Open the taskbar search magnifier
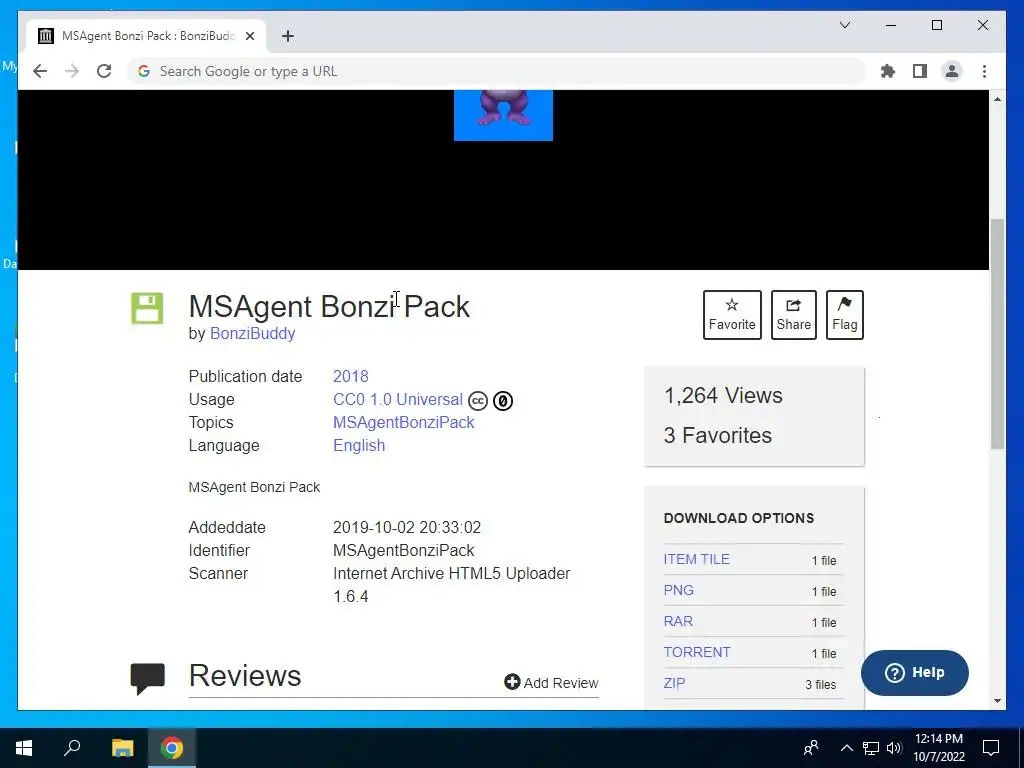The height and width of the screenshot is (768, 1024). point(72,748)
